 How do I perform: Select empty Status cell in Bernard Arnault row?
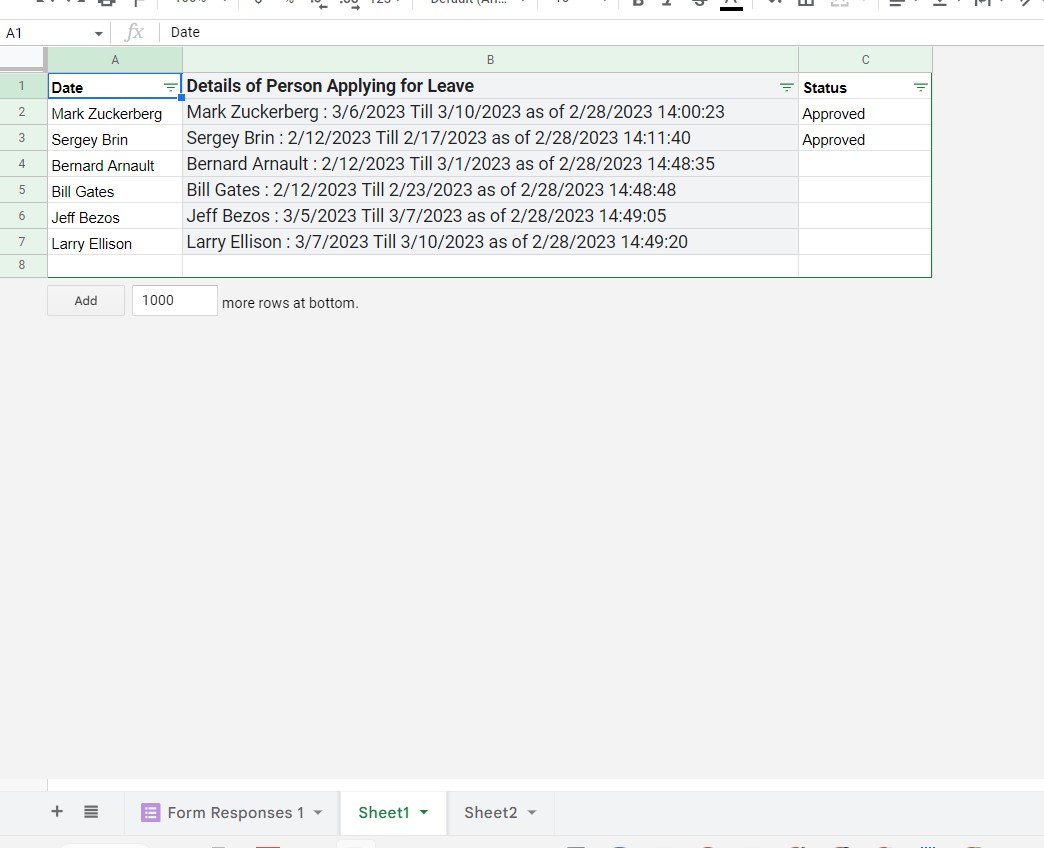864,164
